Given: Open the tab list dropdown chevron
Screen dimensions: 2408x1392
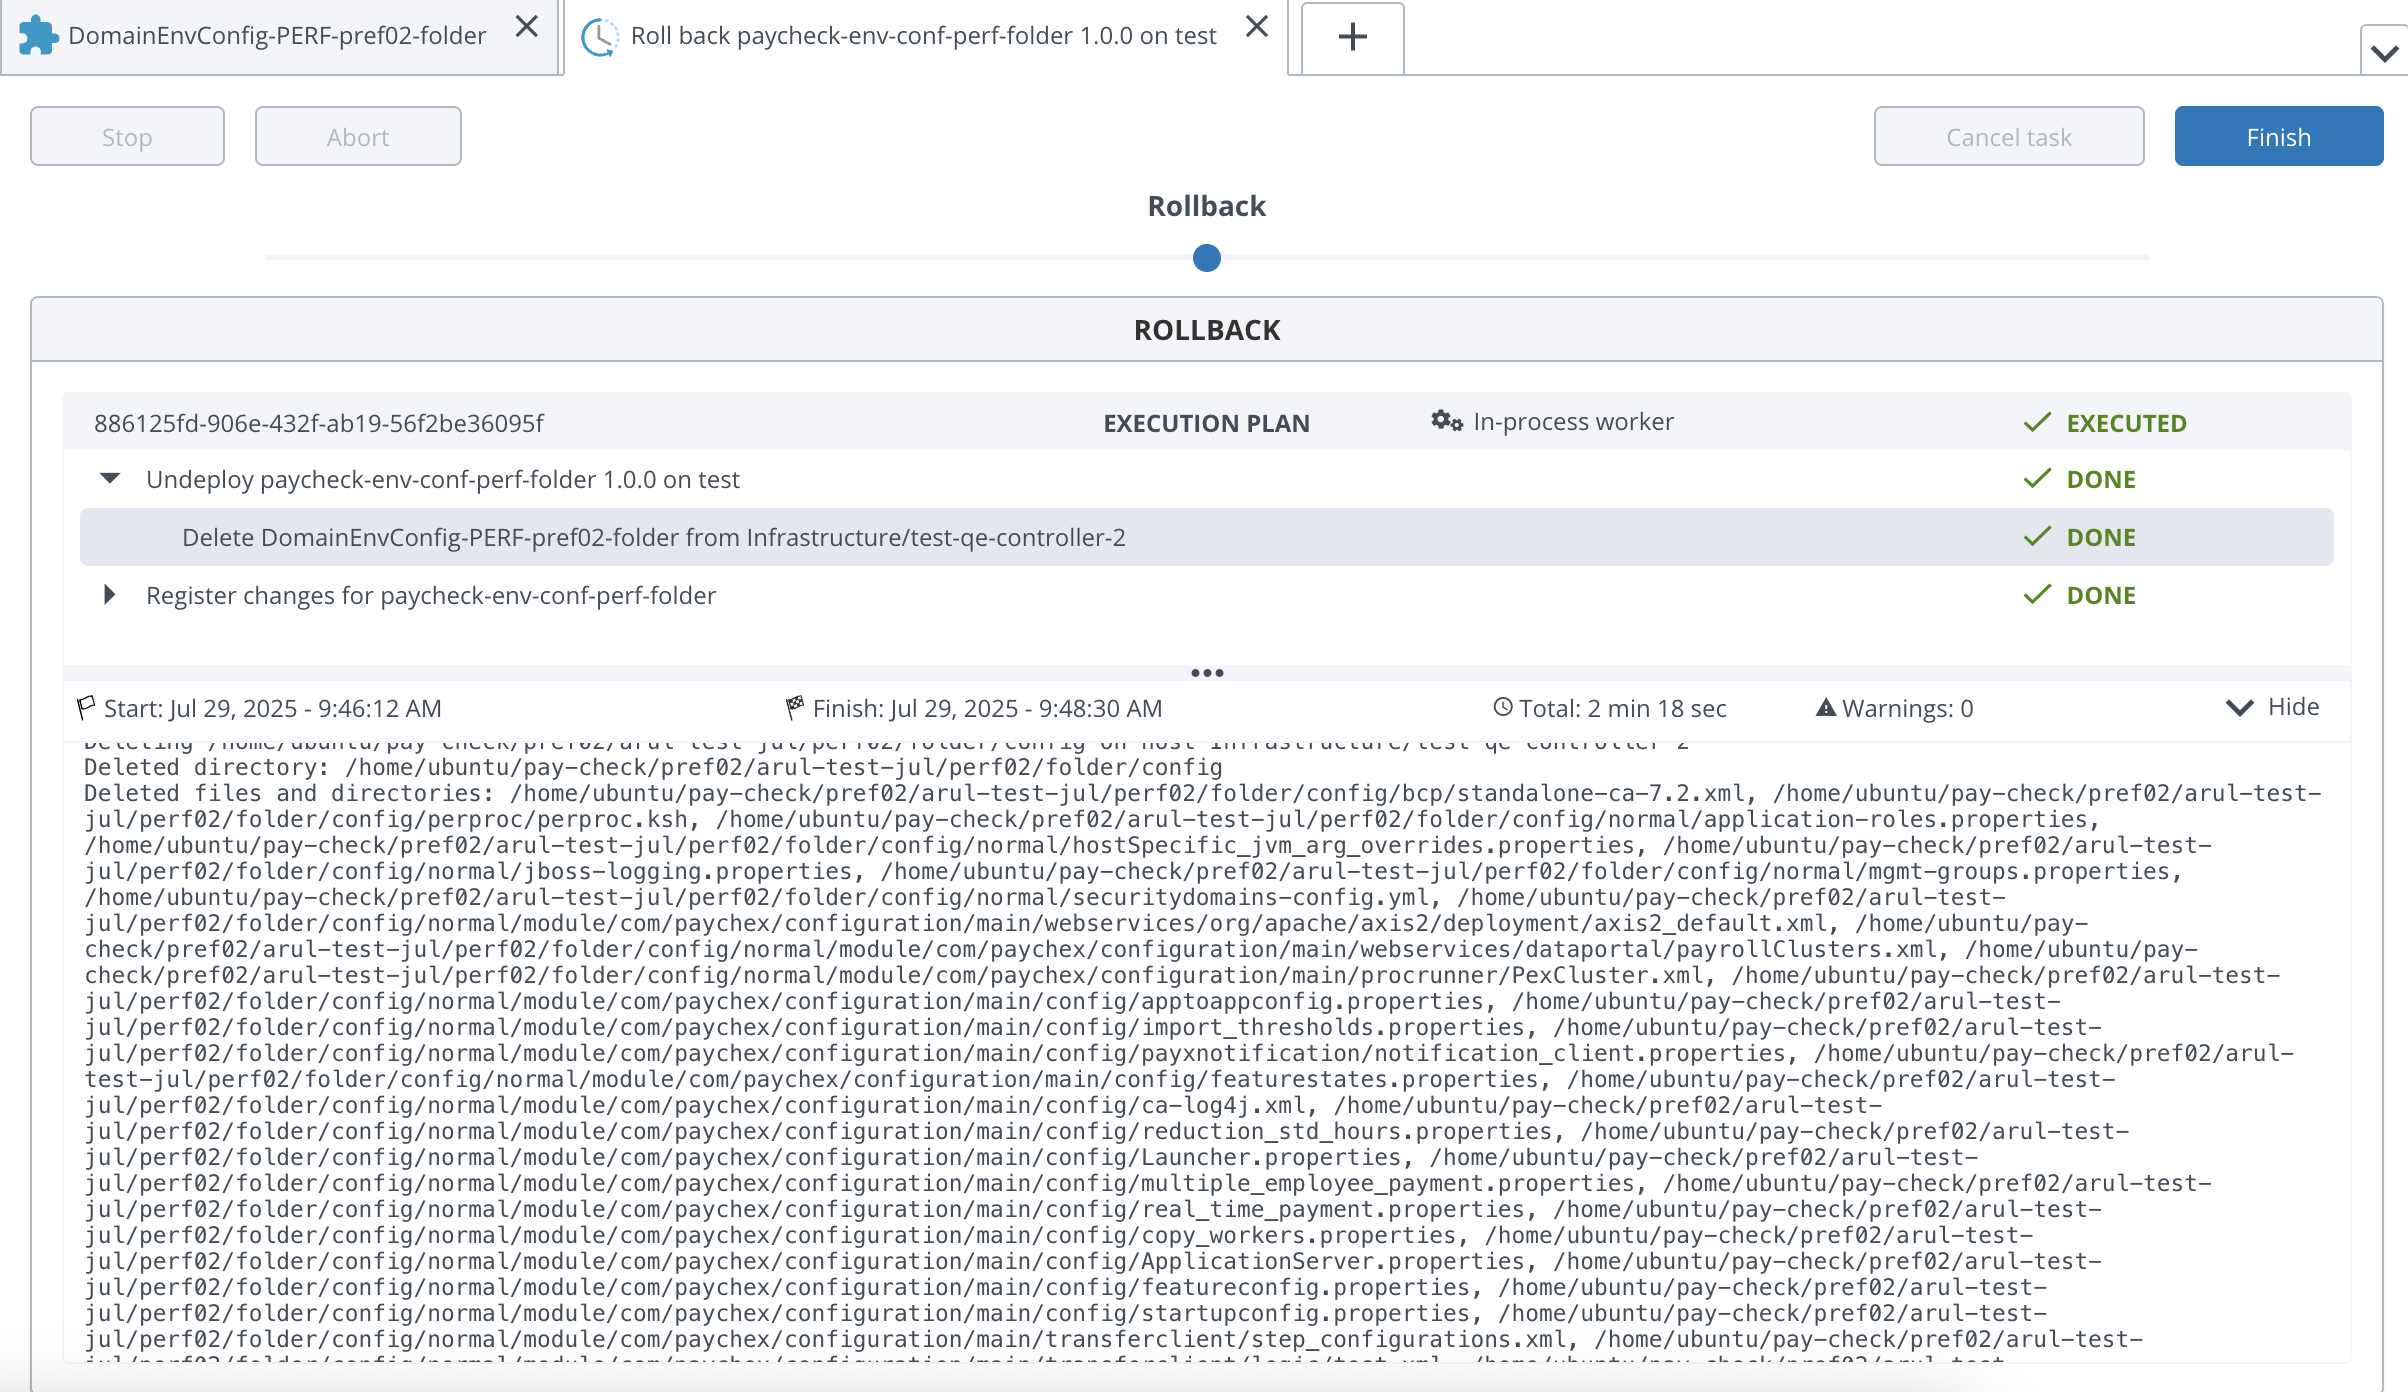Looking at the screenshot, I should coord(2385,52).
